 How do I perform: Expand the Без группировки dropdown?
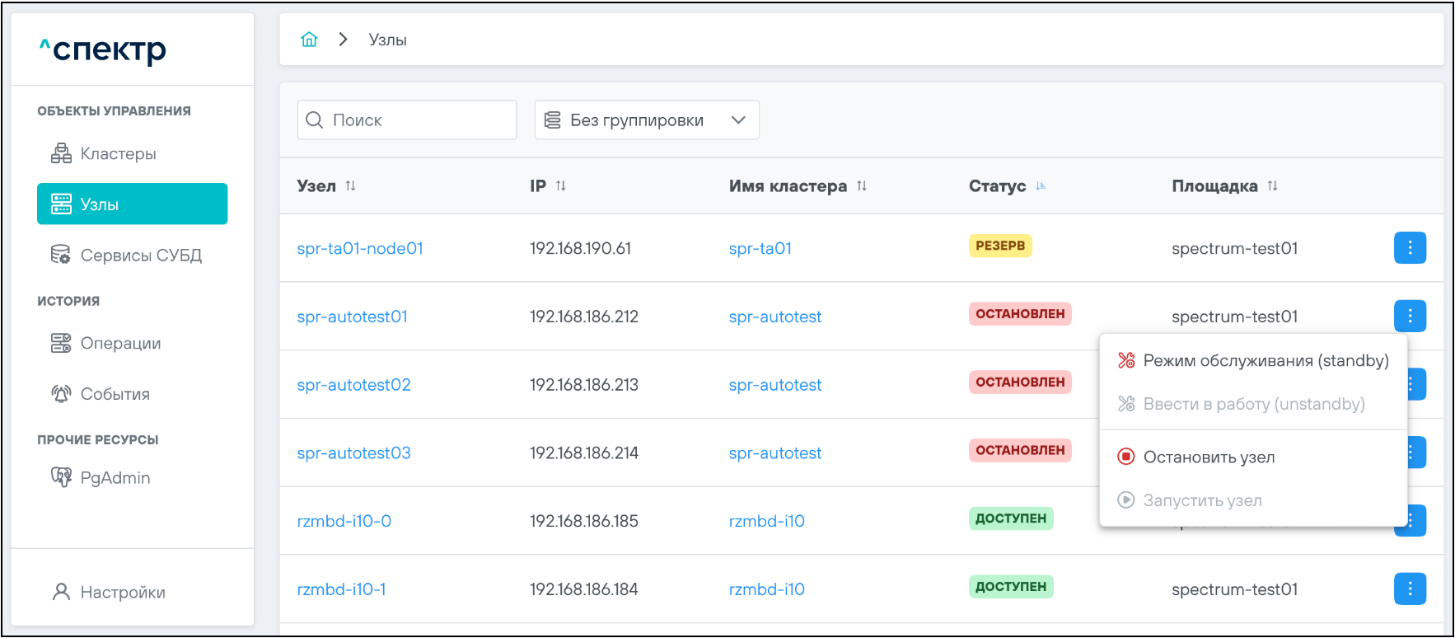pos(647,120)
